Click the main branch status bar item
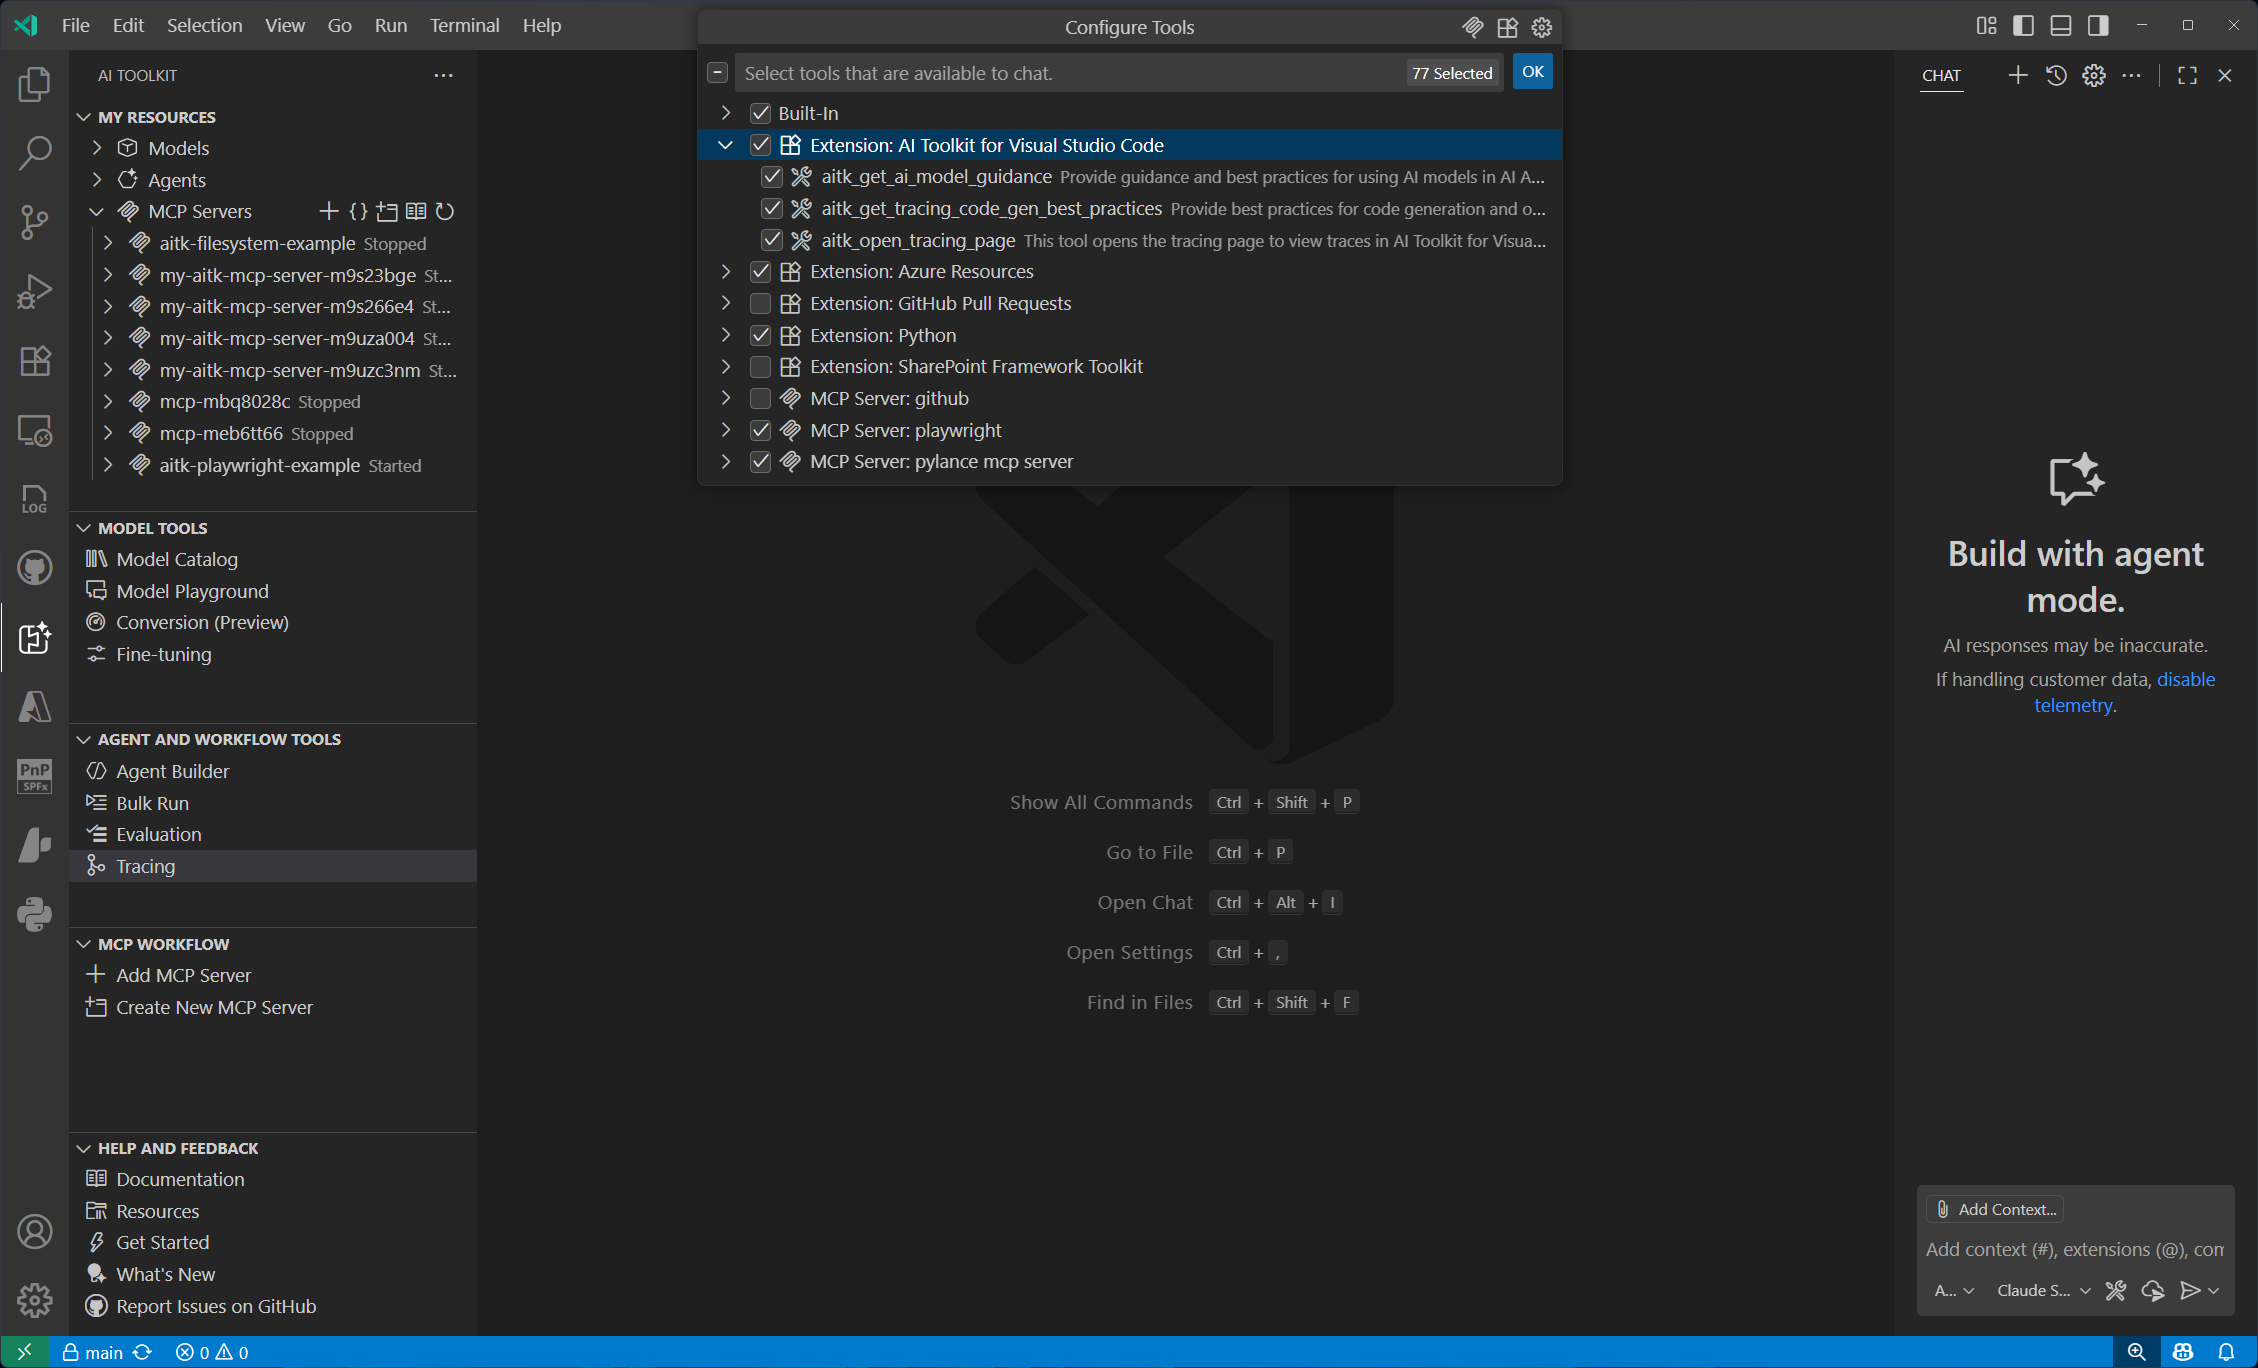Screen dimensions: 2258x1368 pyautogui.click(x=94, y=1352)
